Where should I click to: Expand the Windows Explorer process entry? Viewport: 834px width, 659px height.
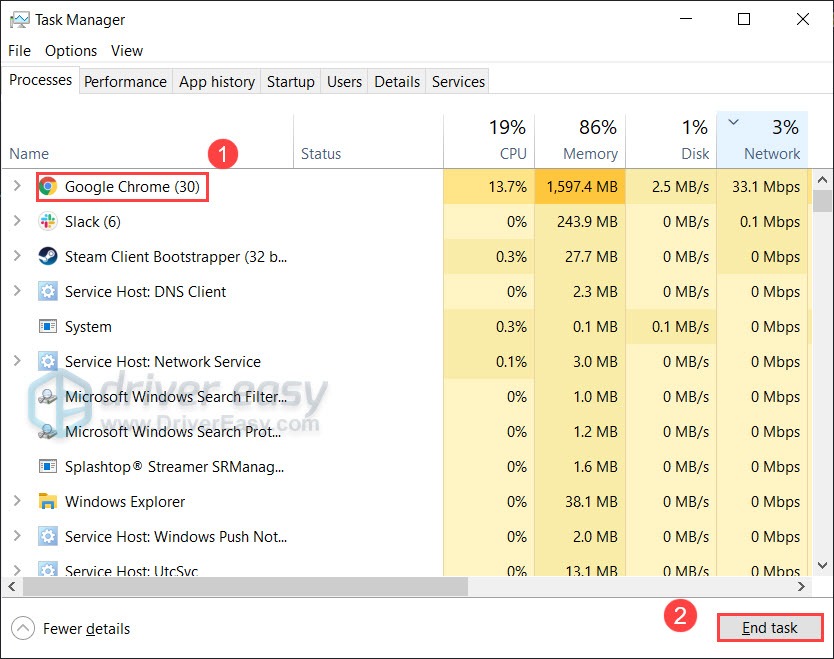click(17, 501)
